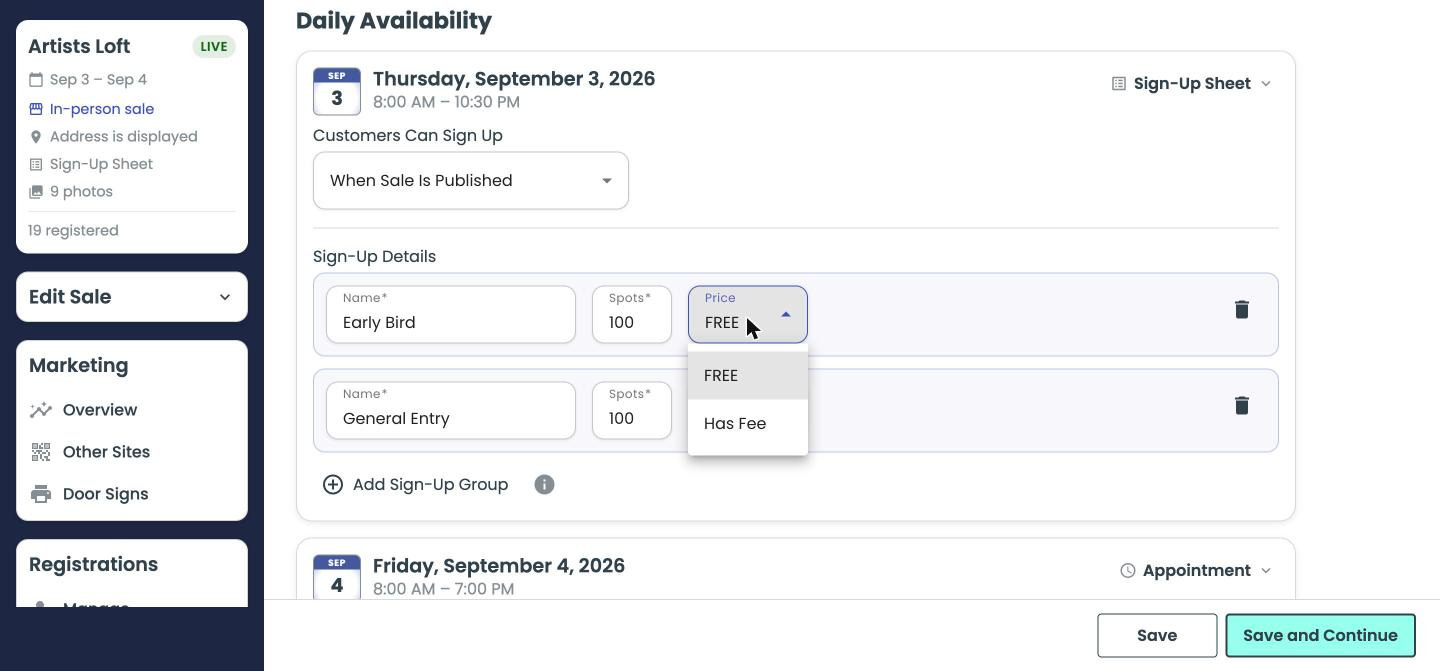Delete the Early Bird sign-up group
The width and height of the screenshot is (1440, 671).
pyautogui.click(x=1241, y=310)
